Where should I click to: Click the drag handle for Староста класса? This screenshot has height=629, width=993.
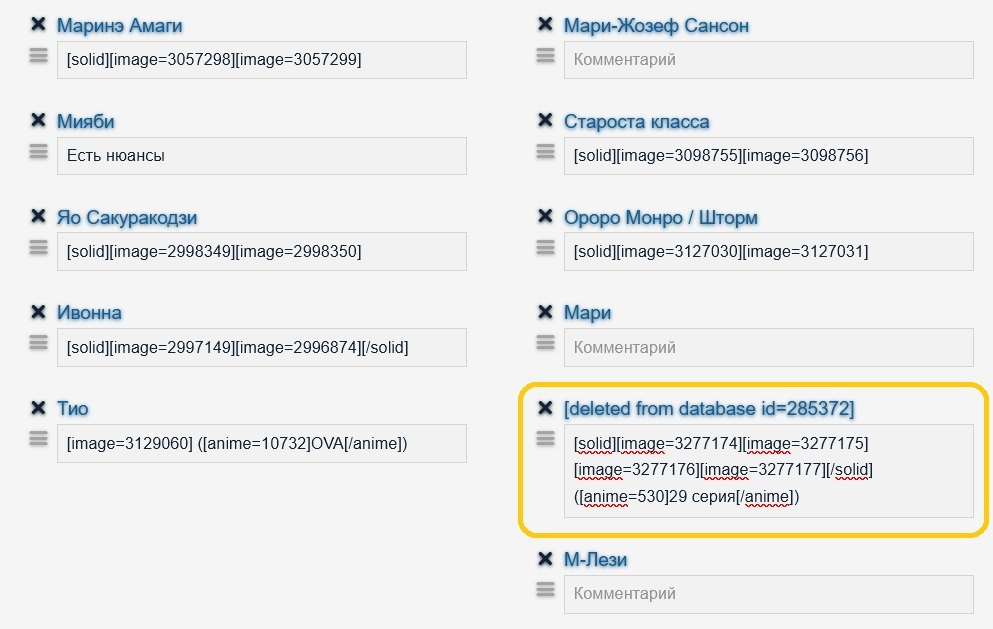(x=545, y=151)
